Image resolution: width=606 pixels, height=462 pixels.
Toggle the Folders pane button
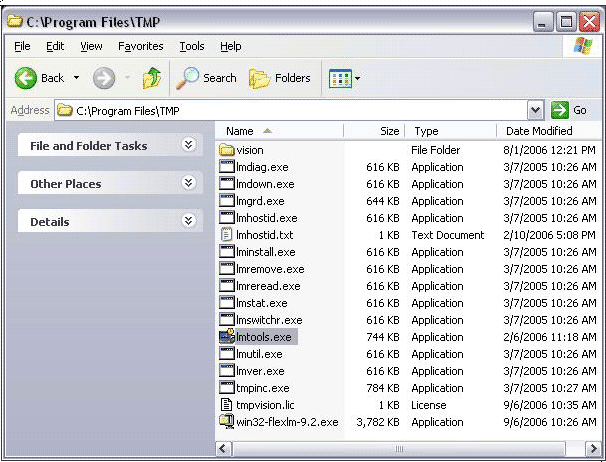coord(280,78)
